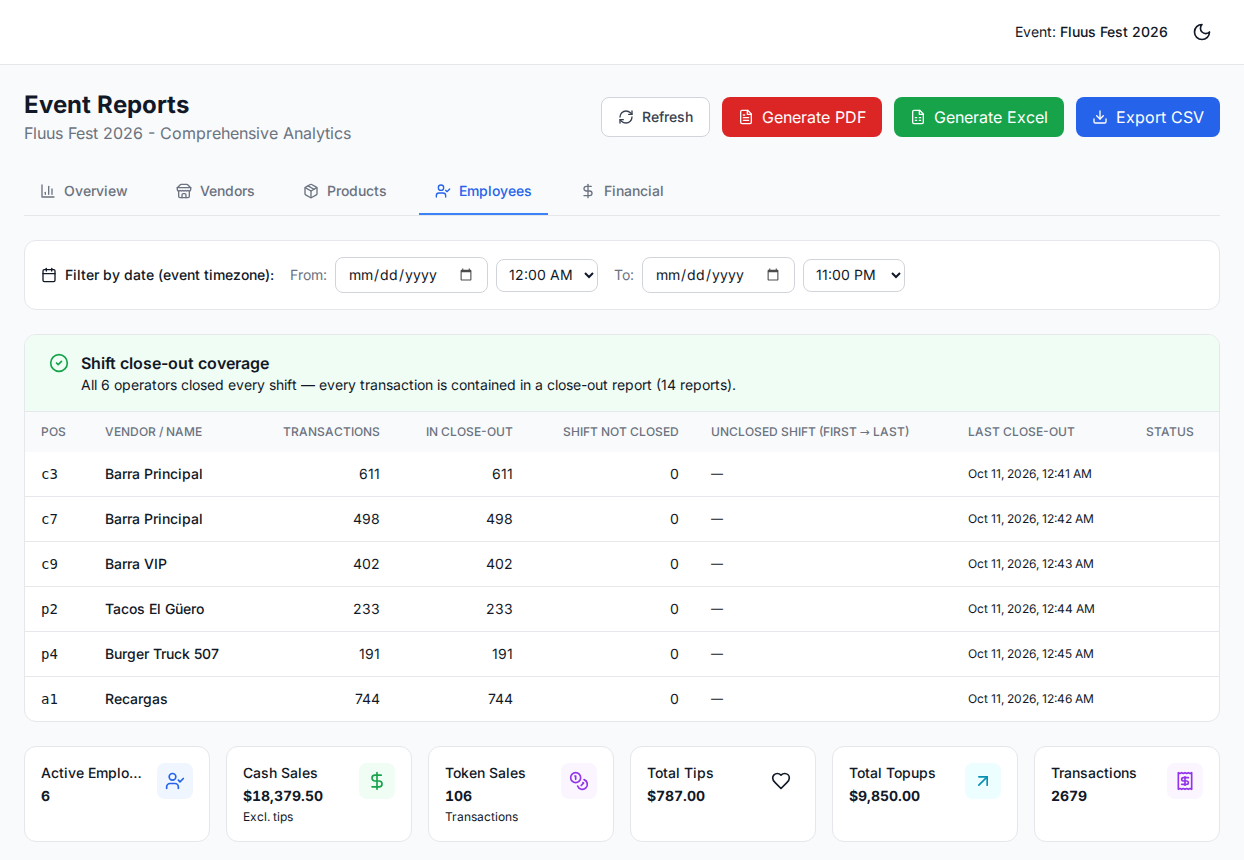Open the From date calendar picker icon
Viewport: 1244px width, 860px height.
coord(466,275)
